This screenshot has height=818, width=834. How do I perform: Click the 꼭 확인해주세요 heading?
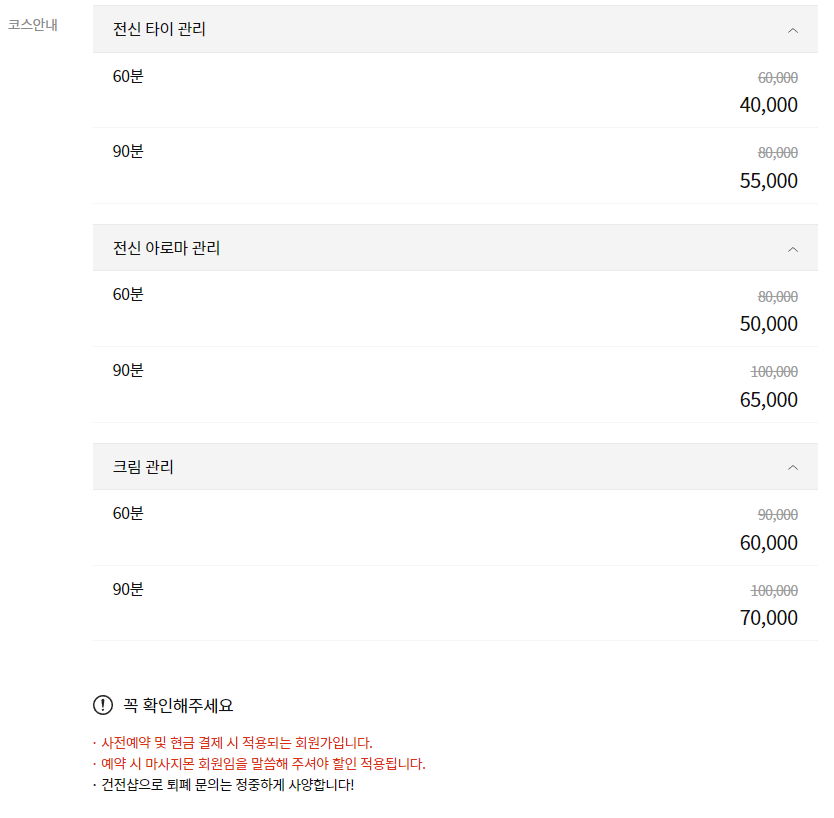[178, 705]
